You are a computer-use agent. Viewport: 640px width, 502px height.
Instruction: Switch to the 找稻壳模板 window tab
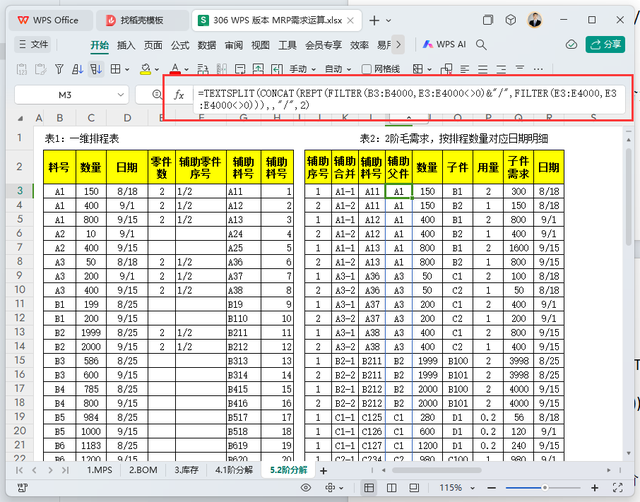click(142, 20)
